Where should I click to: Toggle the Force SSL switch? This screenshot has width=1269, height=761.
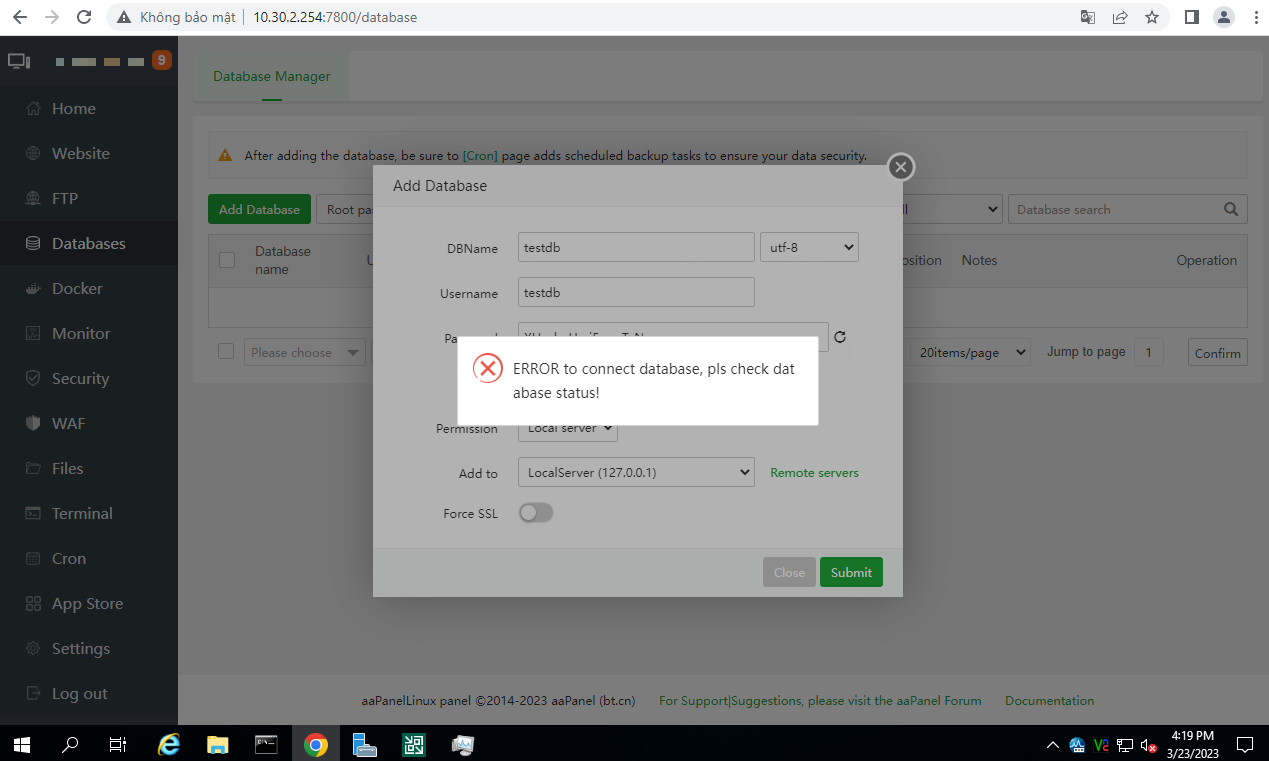[536, 512]
